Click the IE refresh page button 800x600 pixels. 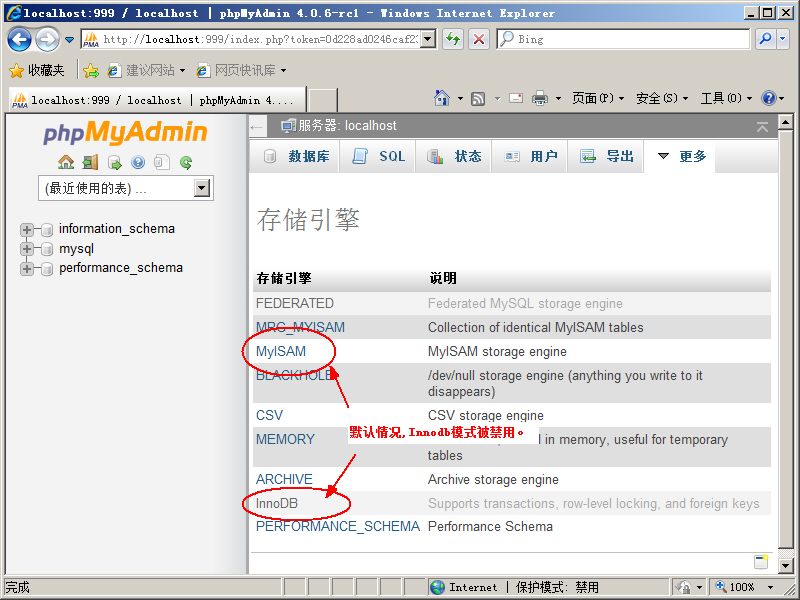coord(453,39)
